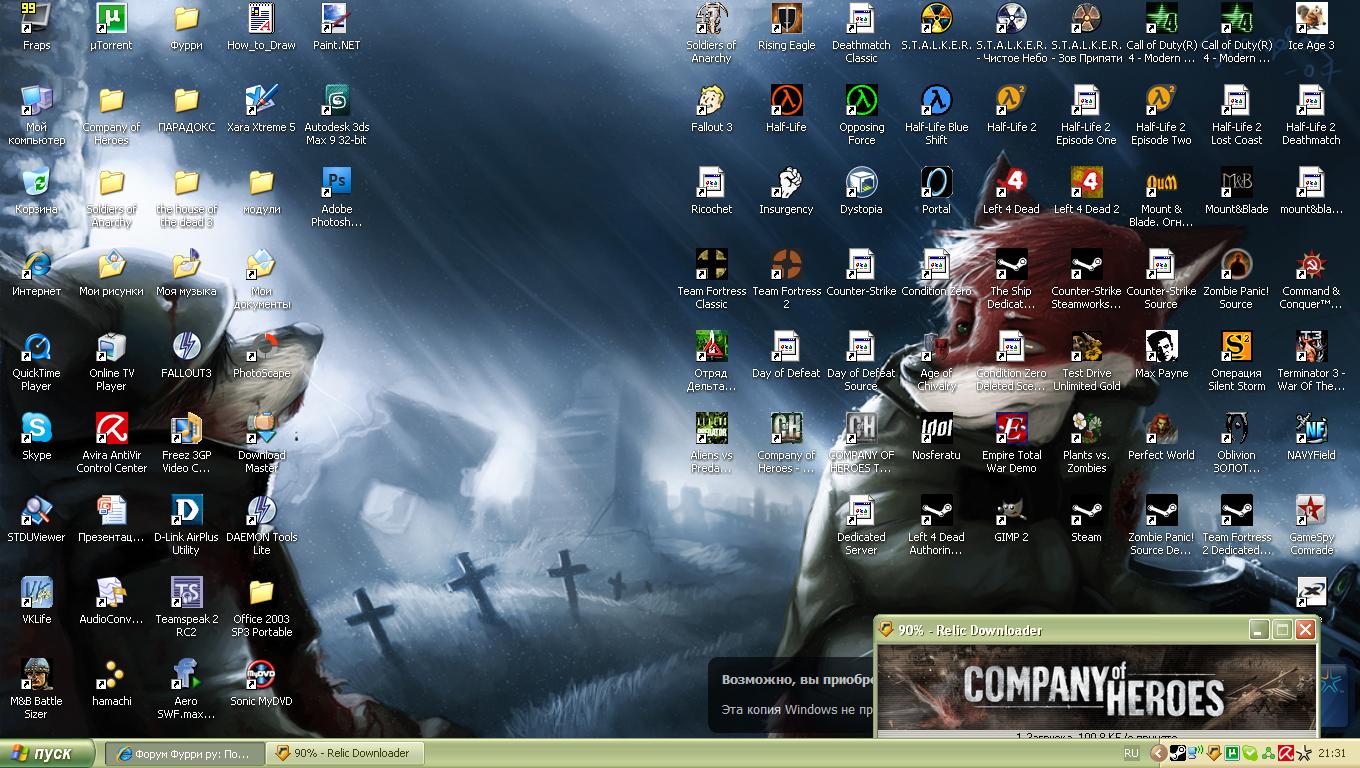Image resolution: width=1360 pixels, height=768 pixels.
Task: Open the Portal game shortcut
Action: 936,183
